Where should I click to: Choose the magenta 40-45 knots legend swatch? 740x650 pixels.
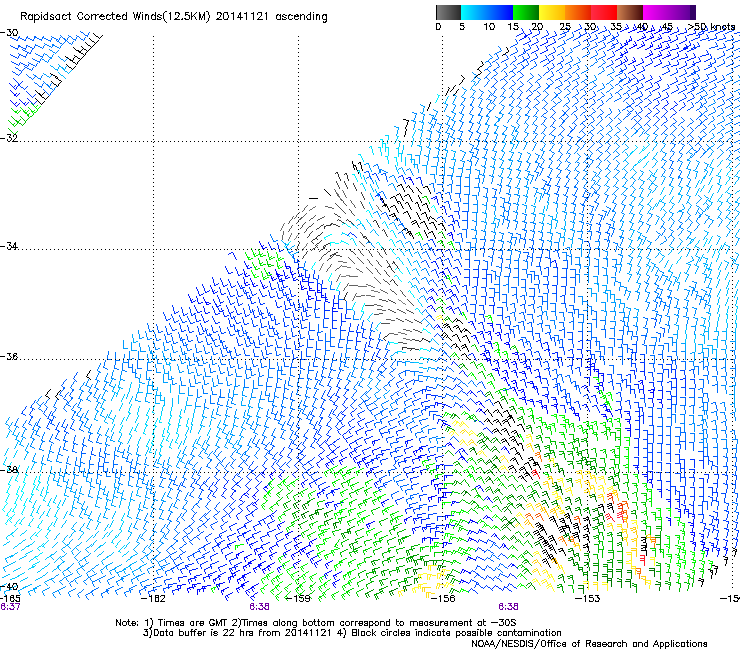point(656,12)
